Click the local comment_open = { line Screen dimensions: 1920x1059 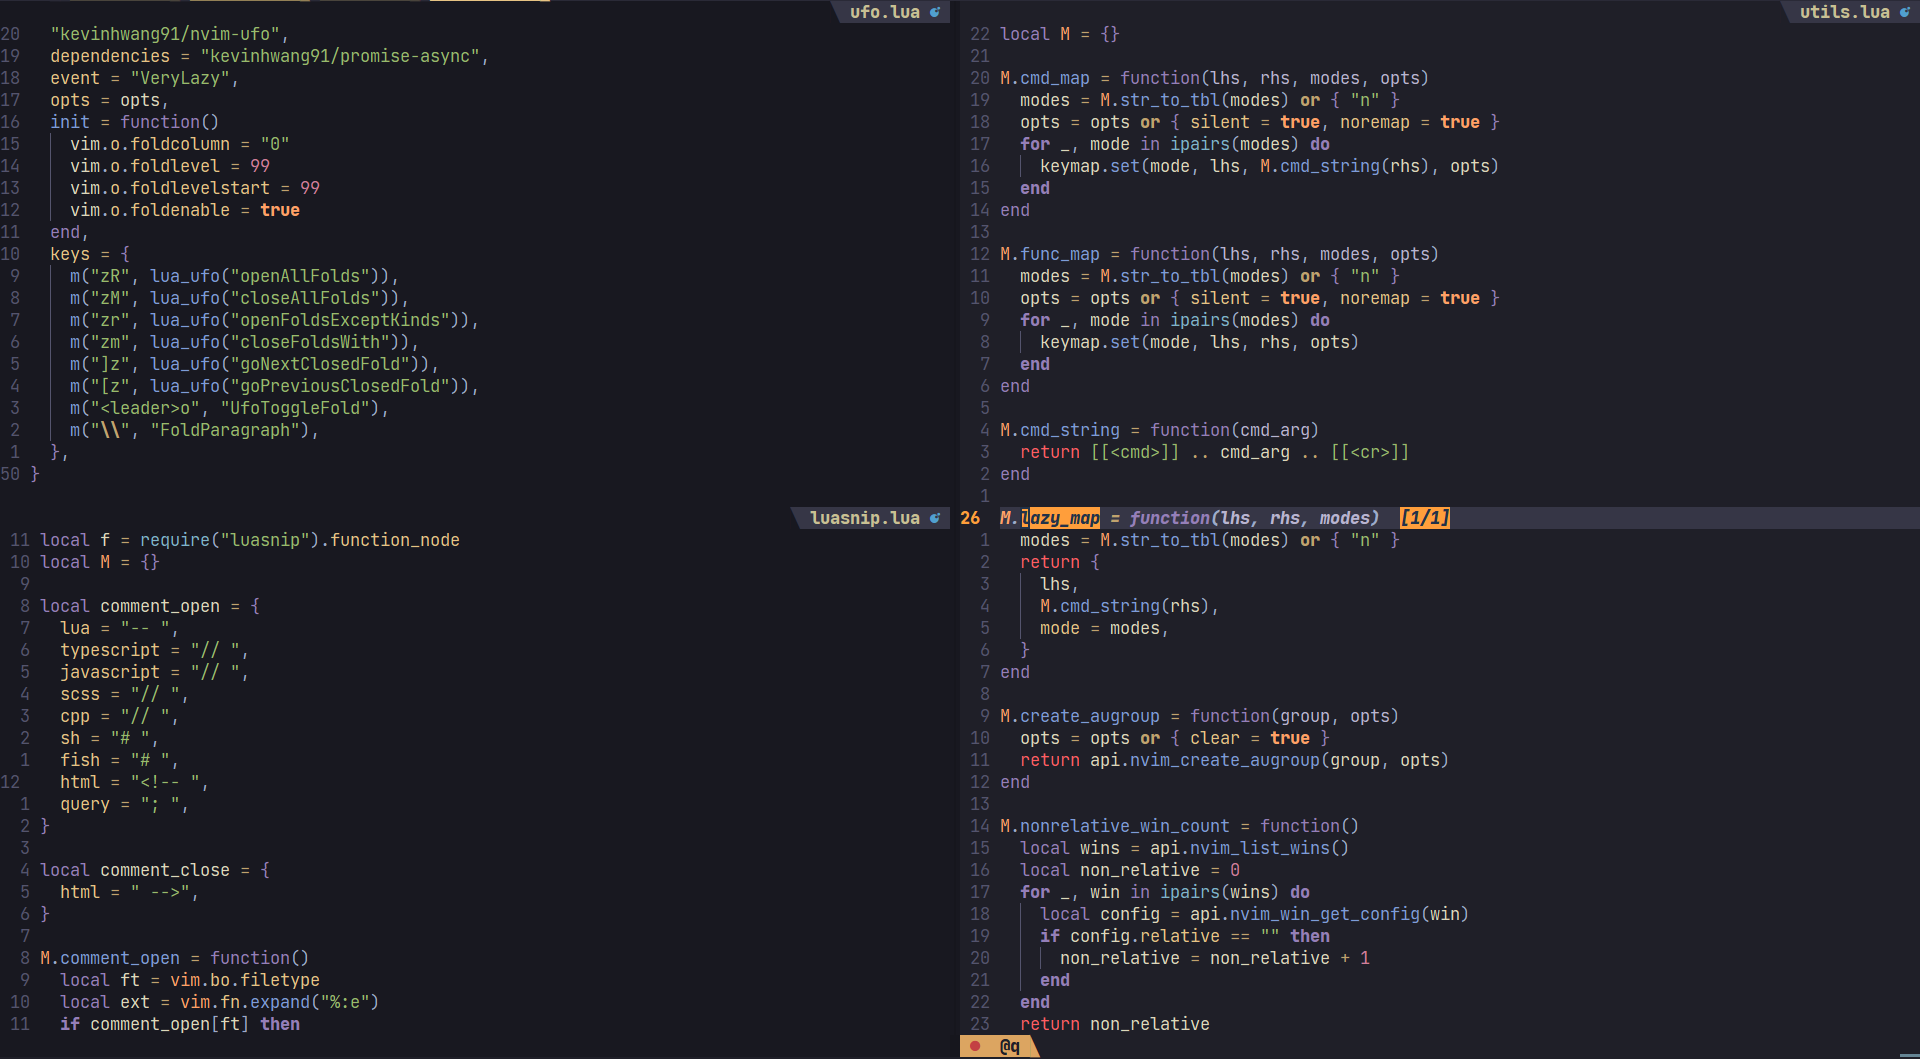[x=150, y=606]
